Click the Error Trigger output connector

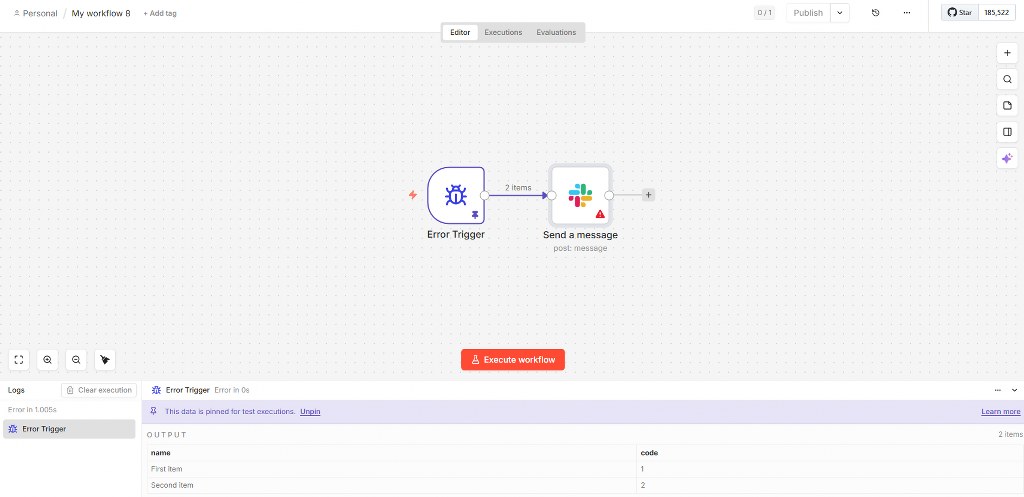click(x=485, y=195)
